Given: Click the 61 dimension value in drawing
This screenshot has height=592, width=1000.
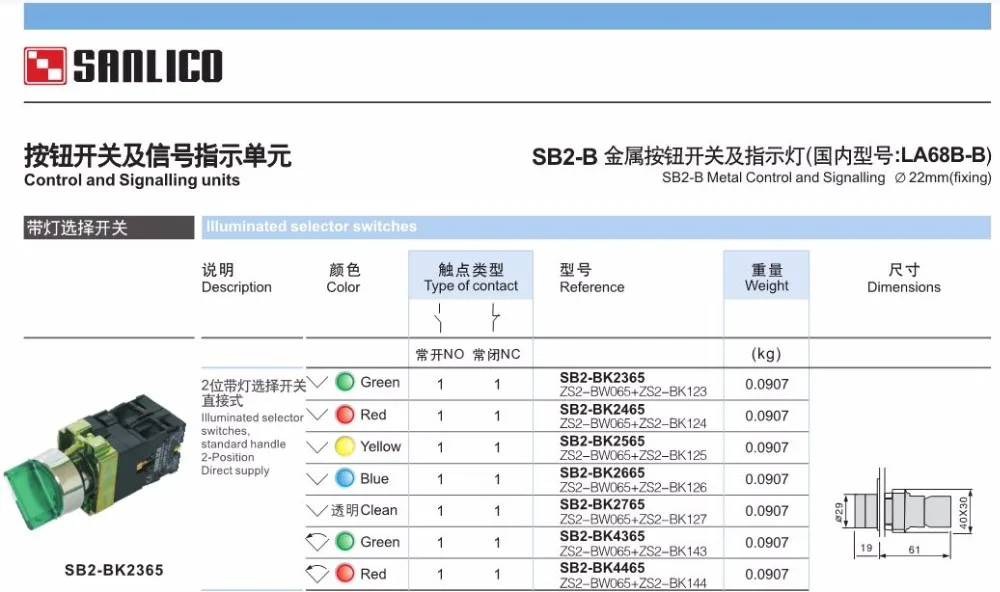Looking at the screenshot, I should 914,549.
